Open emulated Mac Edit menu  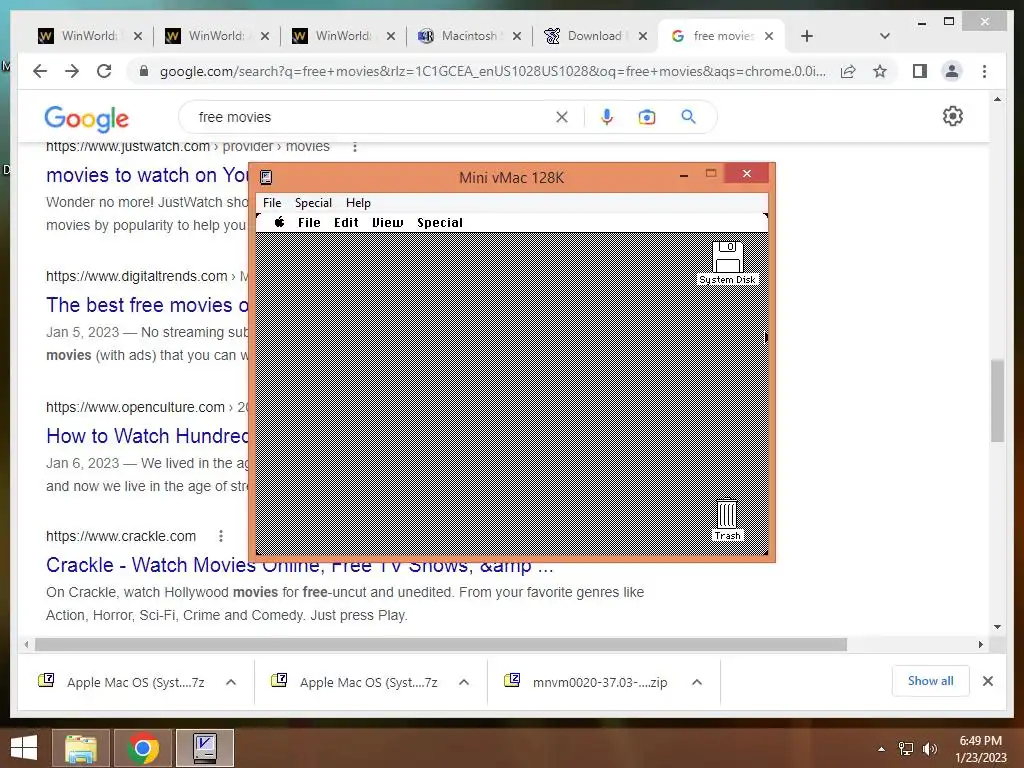[x=346, y=222]
